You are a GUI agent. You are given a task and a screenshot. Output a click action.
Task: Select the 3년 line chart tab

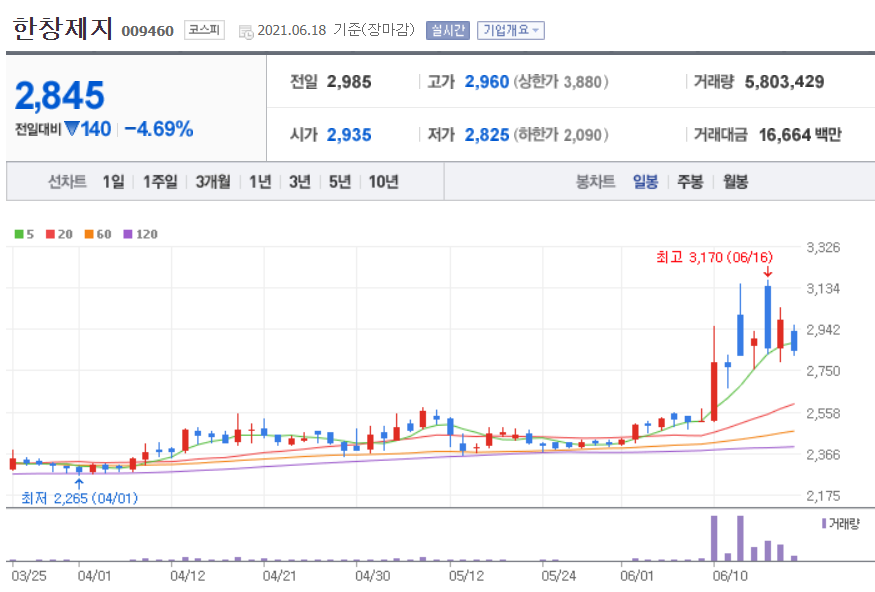pyautogui.click(x=300, y=181)
